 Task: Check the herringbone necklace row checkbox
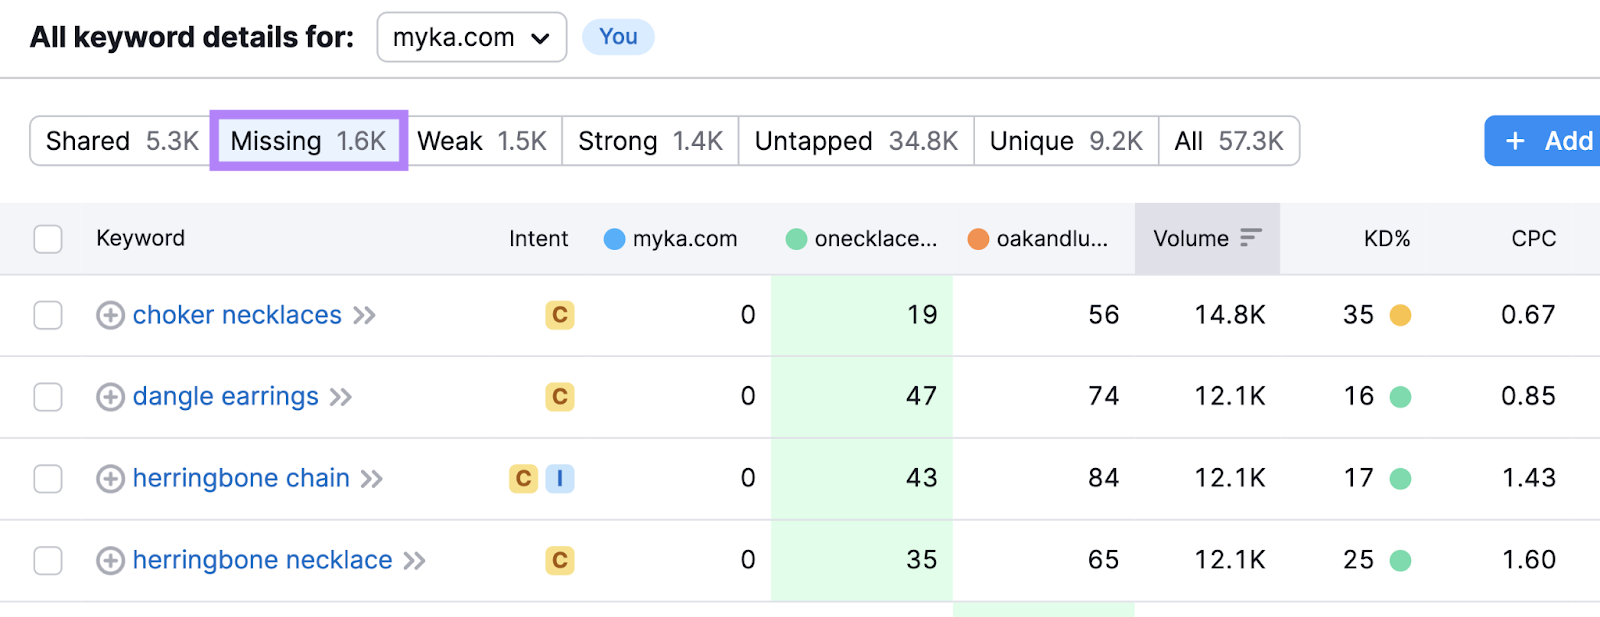48,560
